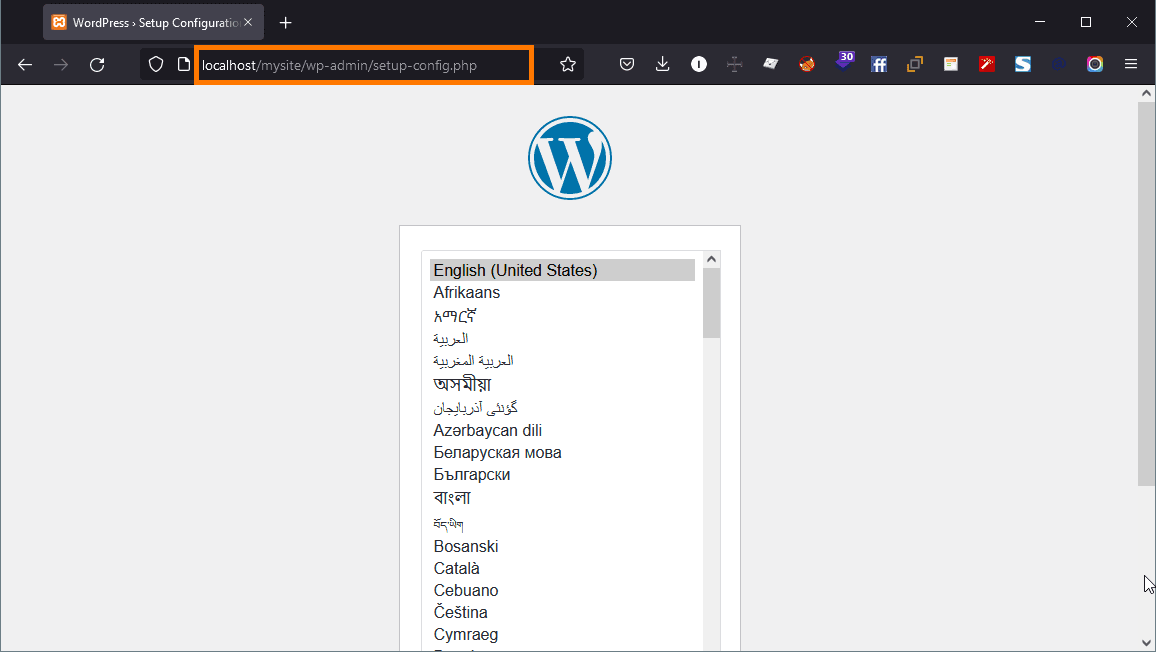
Task: Select the Tibetan language entry
Action: (x=563, y=524)
